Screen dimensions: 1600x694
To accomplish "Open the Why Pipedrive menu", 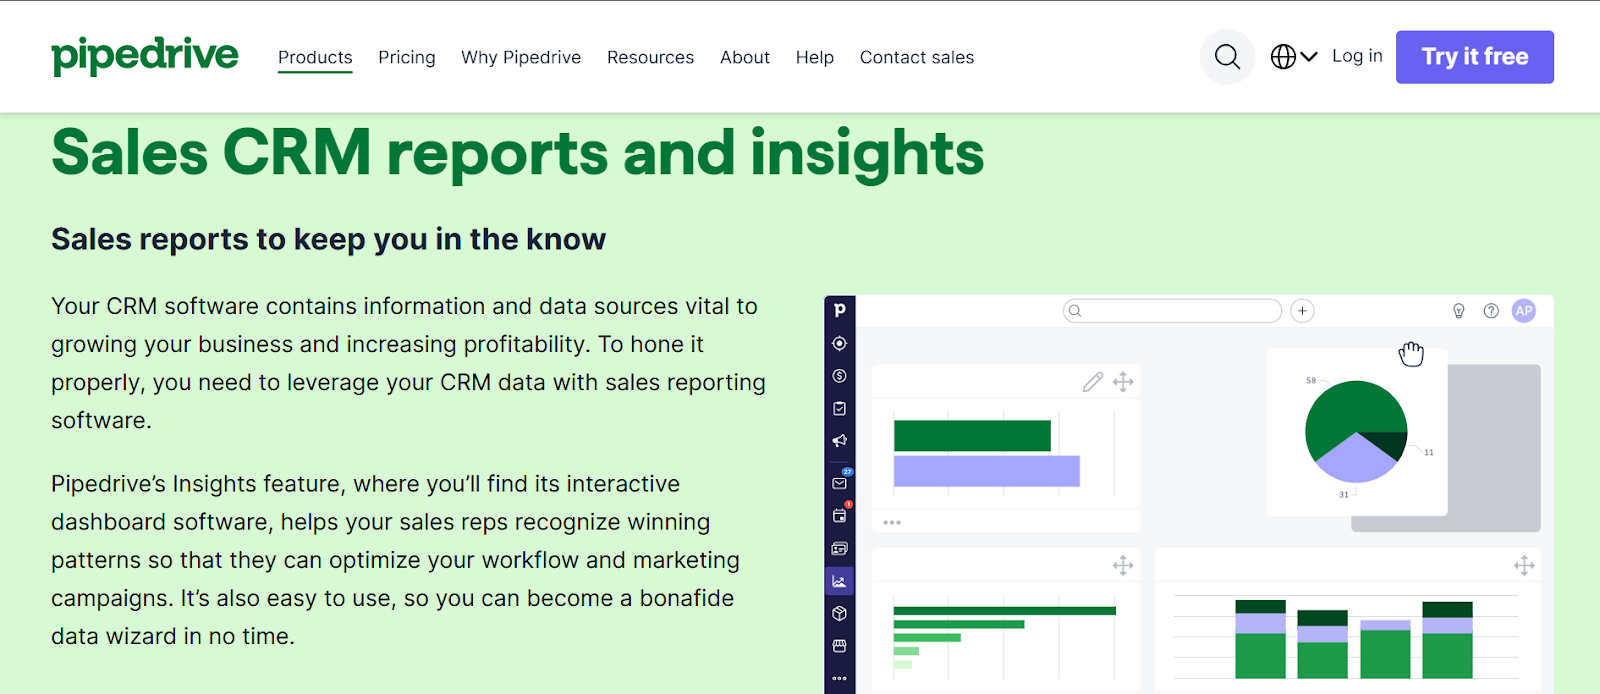I will click(x=521, y=57).
